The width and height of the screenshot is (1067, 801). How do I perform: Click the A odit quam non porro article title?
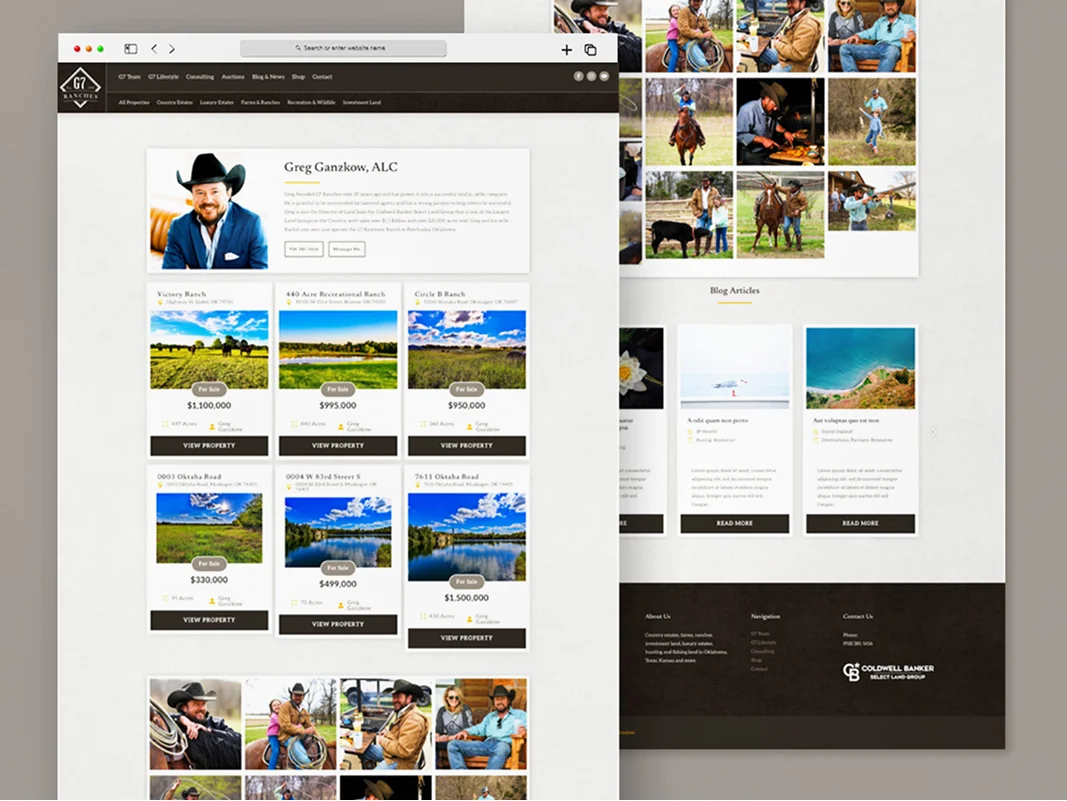click(717, 421)
